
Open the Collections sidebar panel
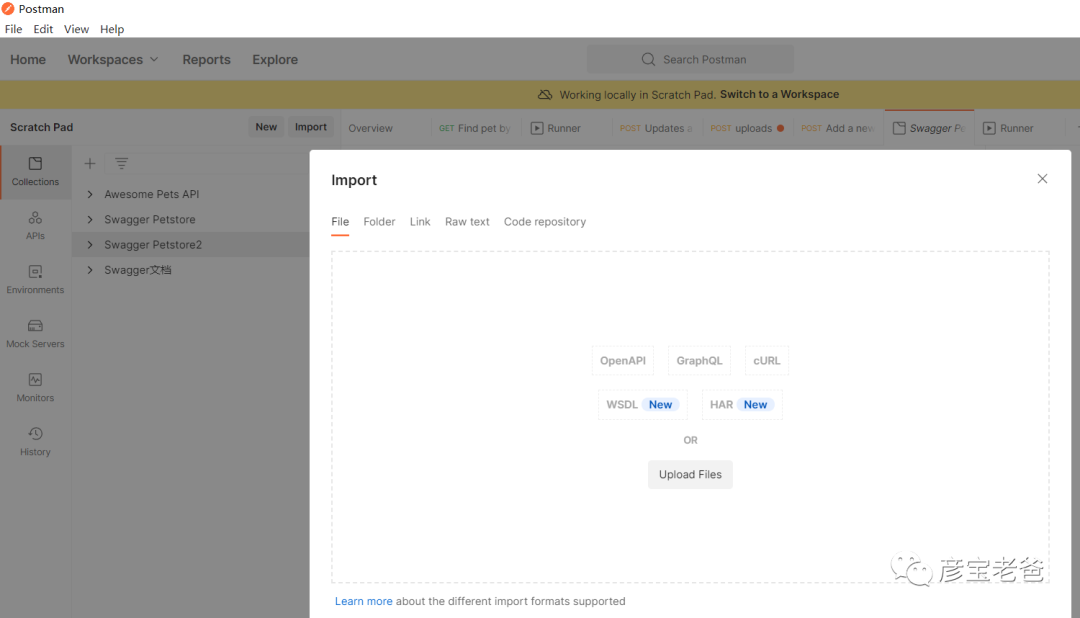click(x=35, y=171)
